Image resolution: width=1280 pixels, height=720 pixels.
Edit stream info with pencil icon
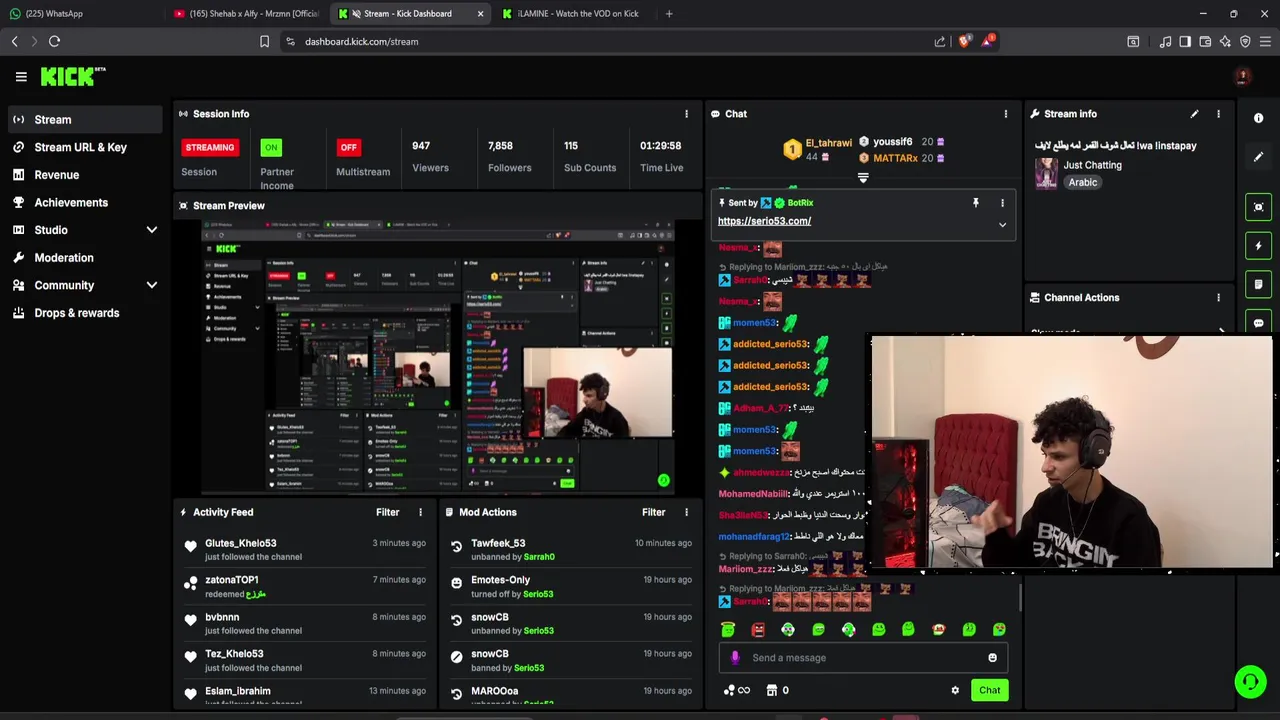tap(1194, 114)
